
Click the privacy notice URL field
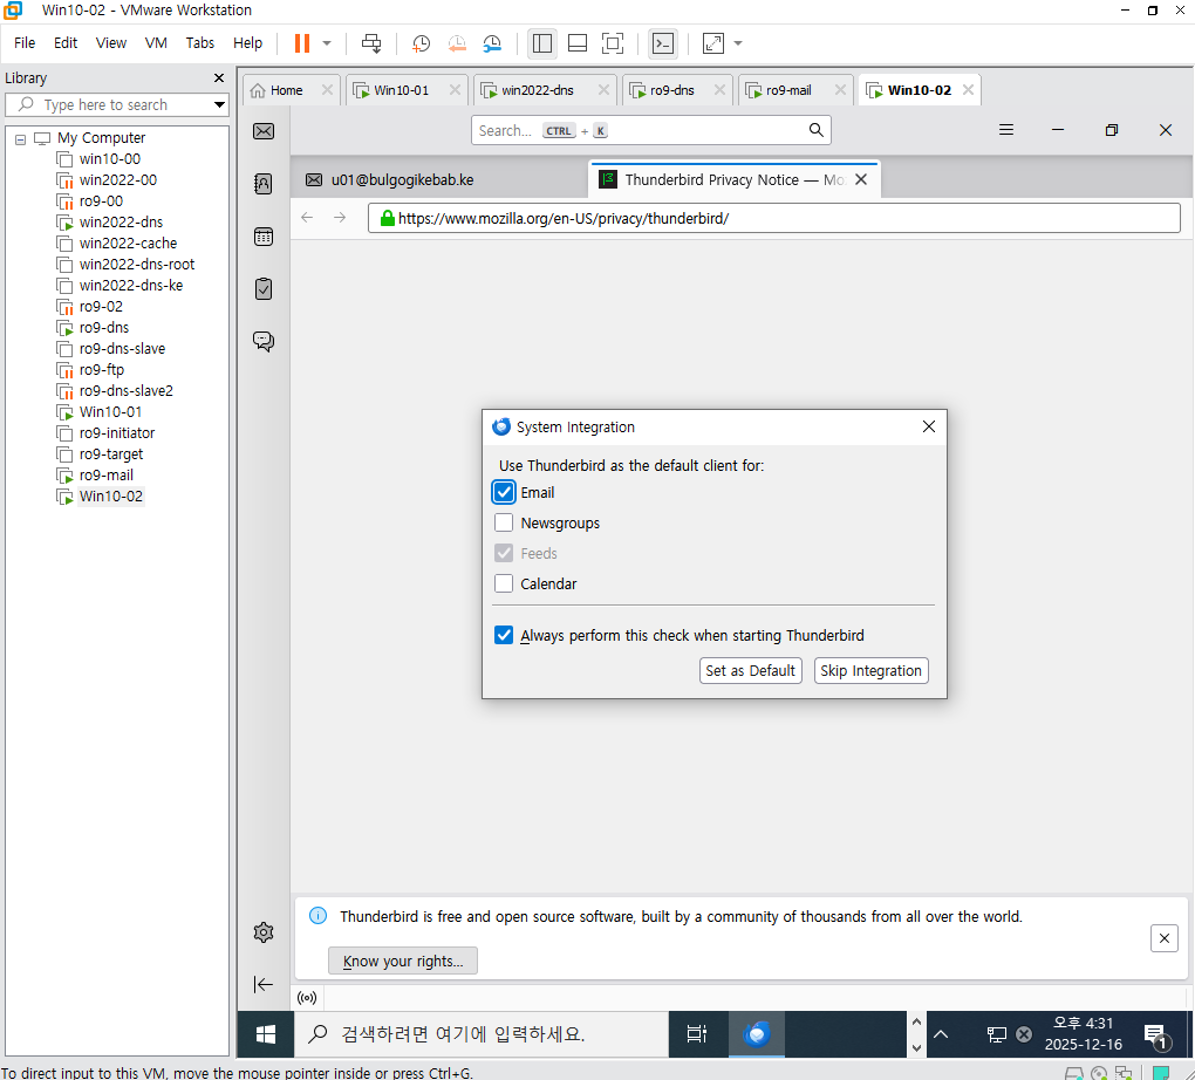point(774,218)
